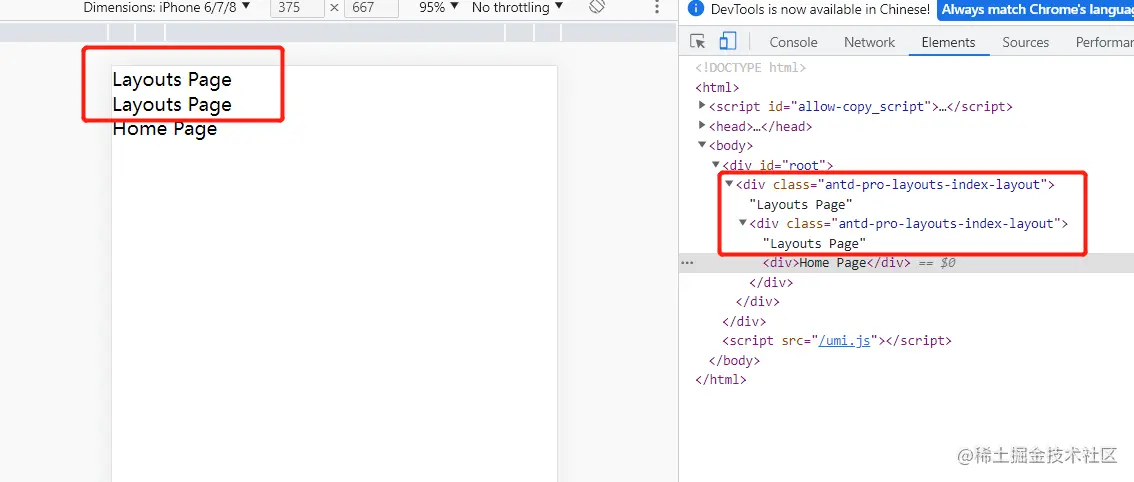
Task: Activate the inspect element picker icon
Action: click(x=698, y=41)
